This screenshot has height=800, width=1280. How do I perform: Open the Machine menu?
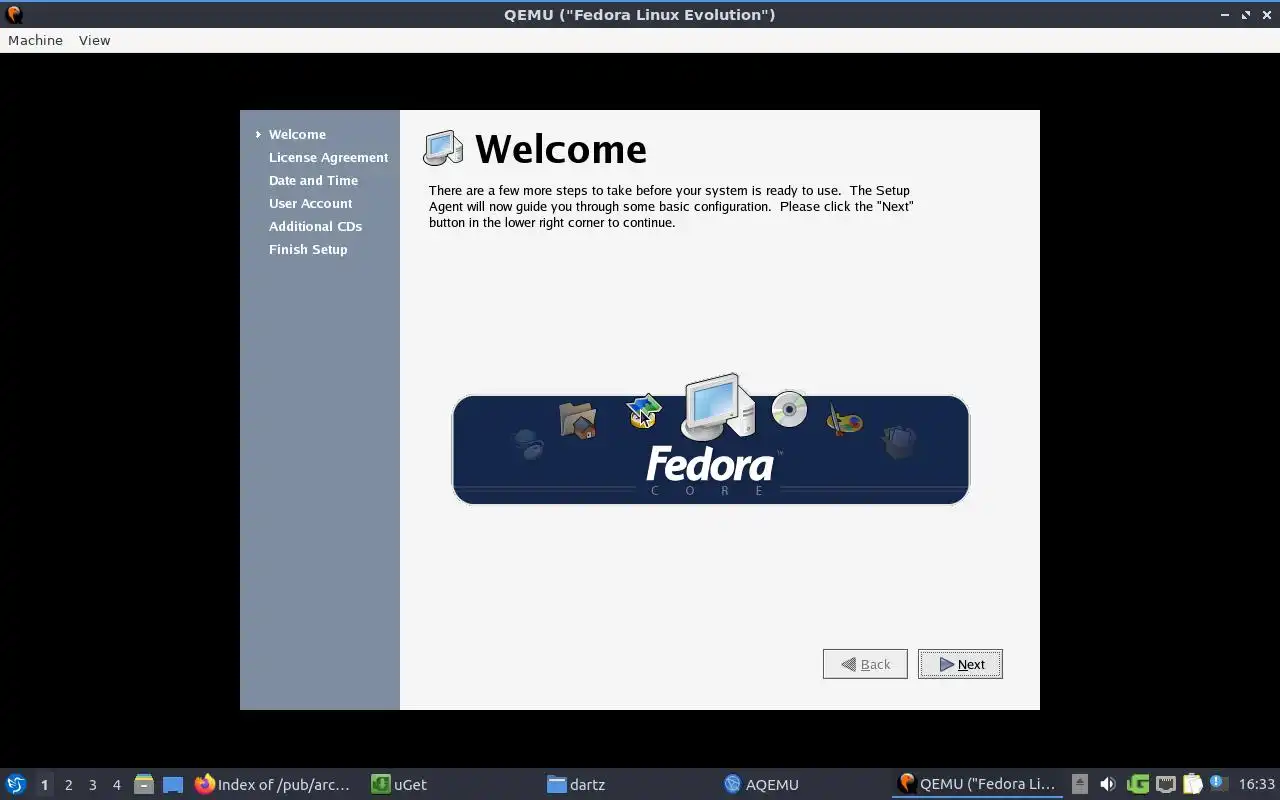click(35, 40)
